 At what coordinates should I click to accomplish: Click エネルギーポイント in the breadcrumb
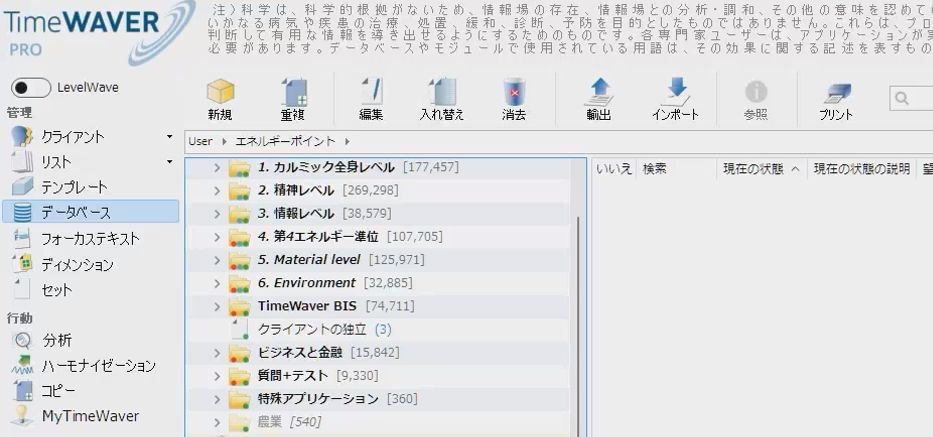285,142
